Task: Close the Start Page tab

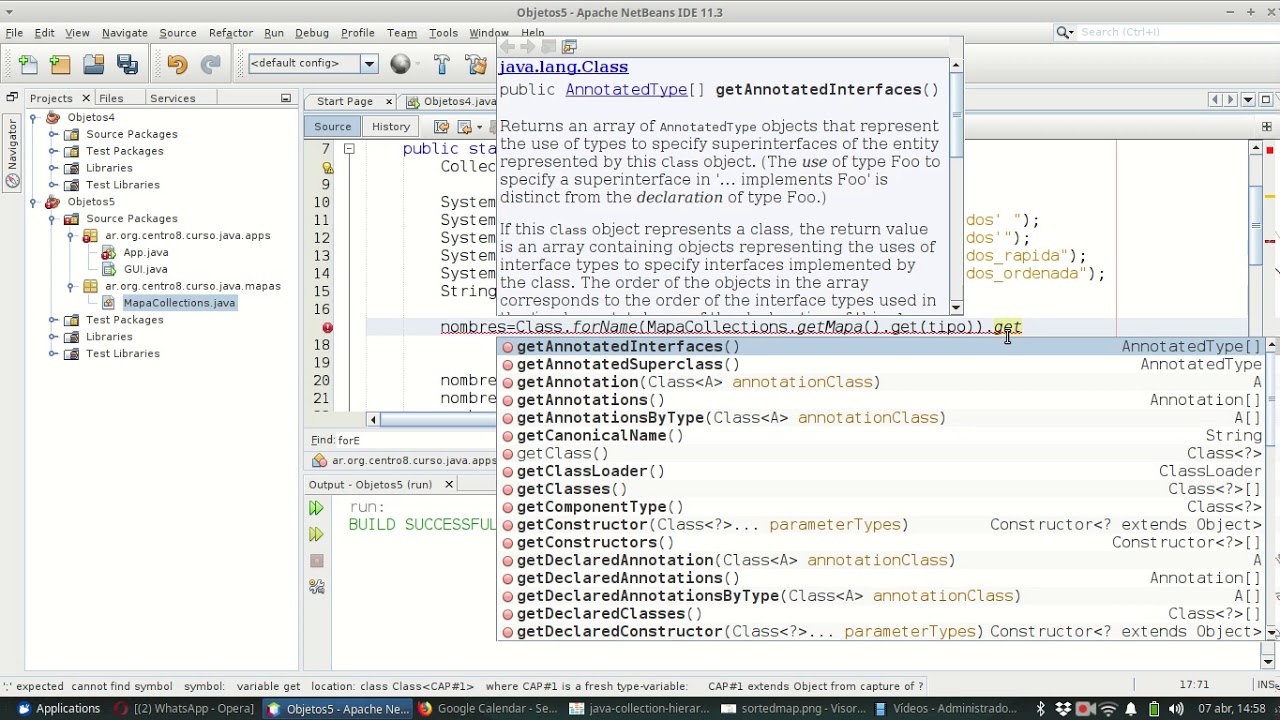Action: [388, 101]
